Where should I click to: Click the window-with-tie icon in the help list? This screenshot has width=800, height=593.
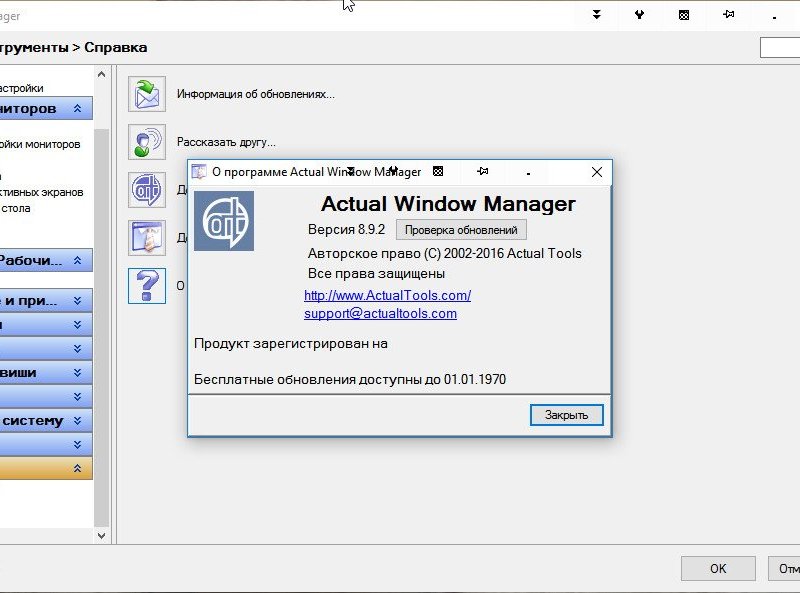click(x=147, y=238)
